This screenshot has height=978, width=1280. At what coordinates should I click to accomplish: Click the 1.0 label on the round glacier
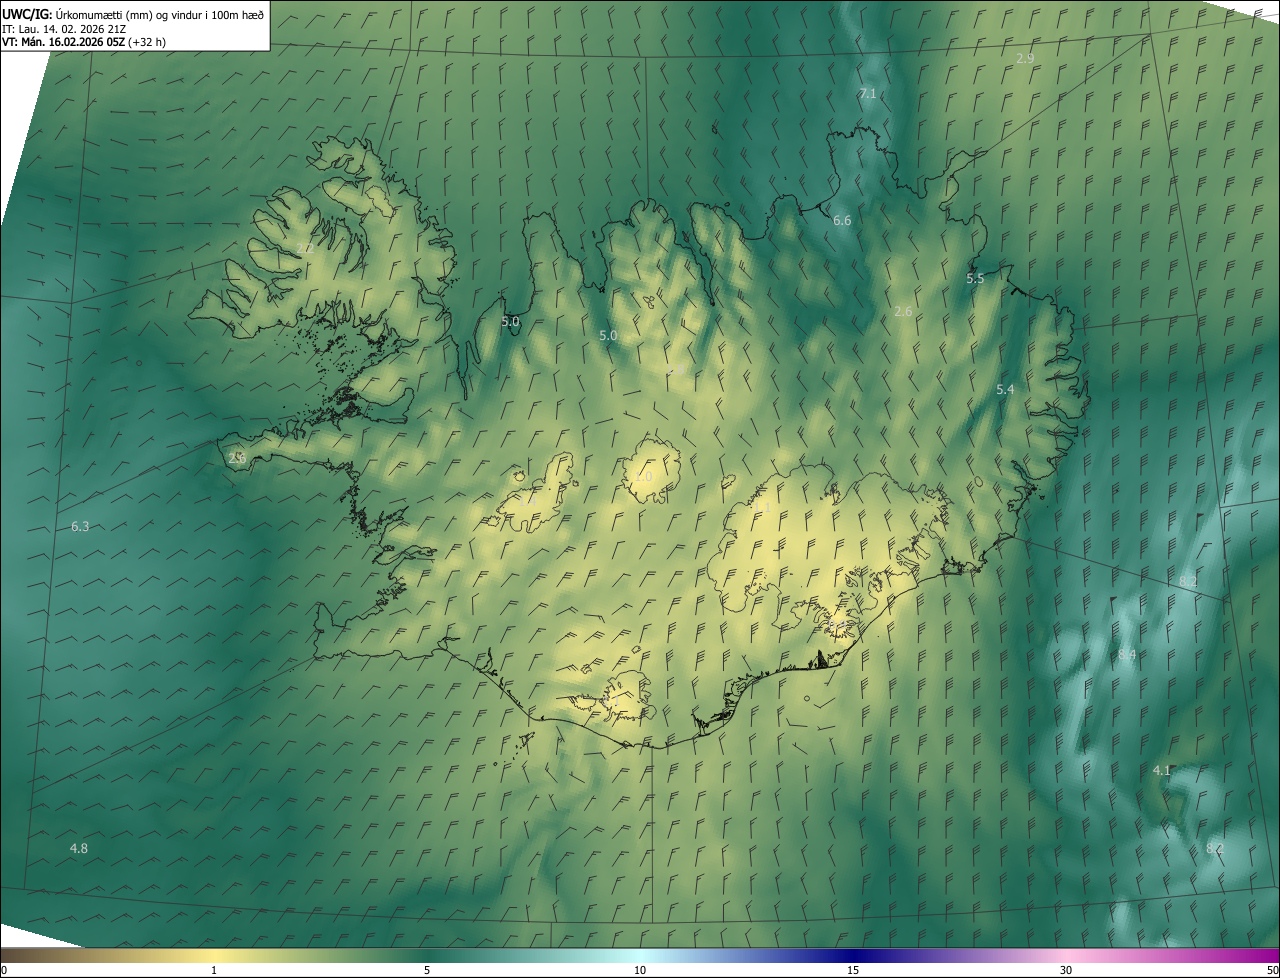643,477
